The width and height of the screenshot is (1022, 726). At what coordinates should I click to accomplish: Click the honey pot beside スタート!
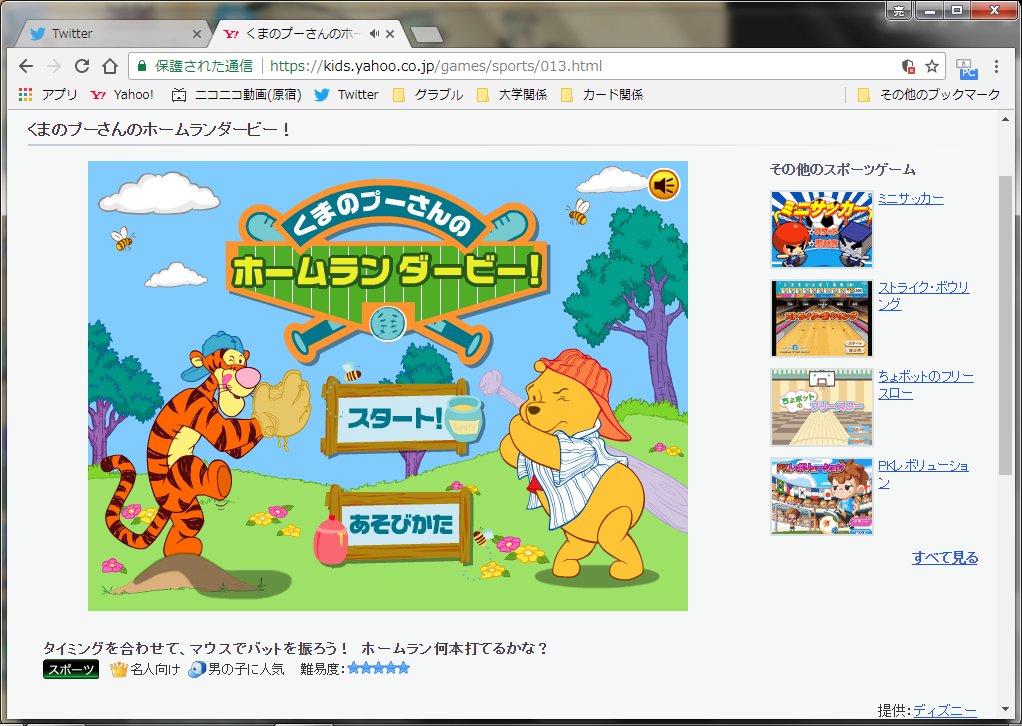click(464, 419)
